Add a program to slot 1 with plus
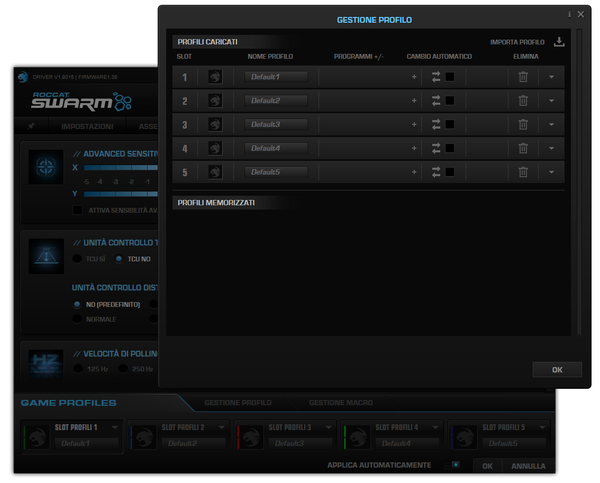The width and height of the screenshot is (600, 483). pos(414,77)
